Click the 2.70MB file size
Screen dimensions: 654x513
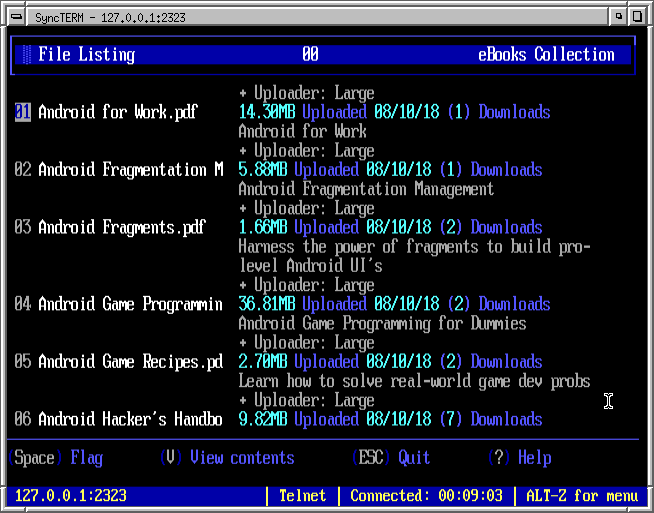point(263,362)
